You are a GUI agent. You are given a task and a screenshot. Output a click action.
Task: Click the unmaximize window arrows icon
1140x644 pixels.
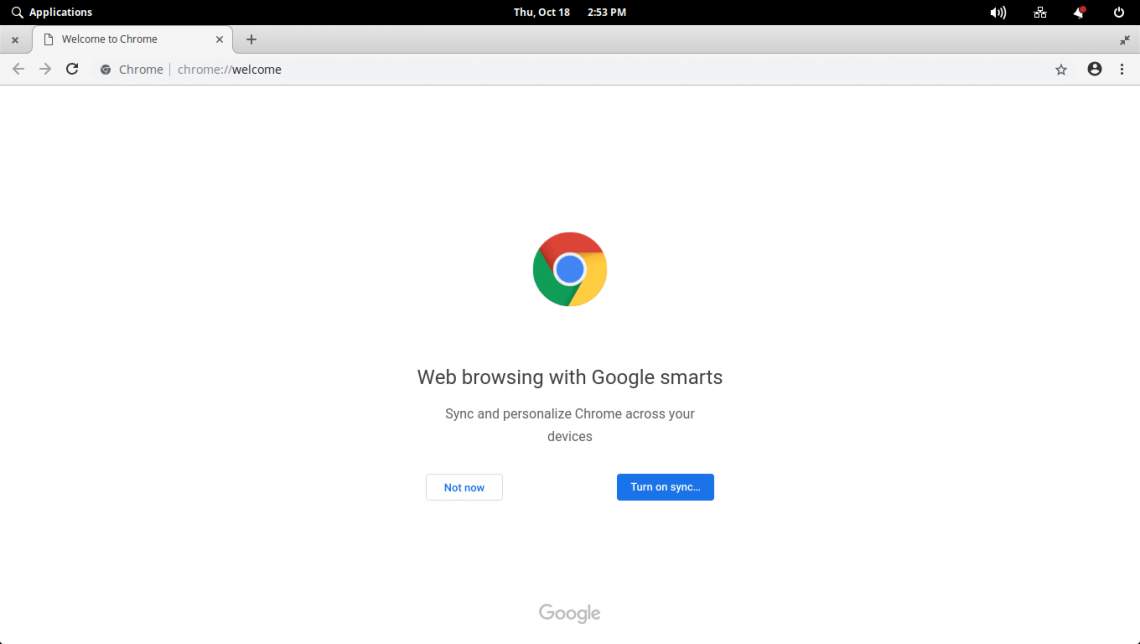point(1124,40)
